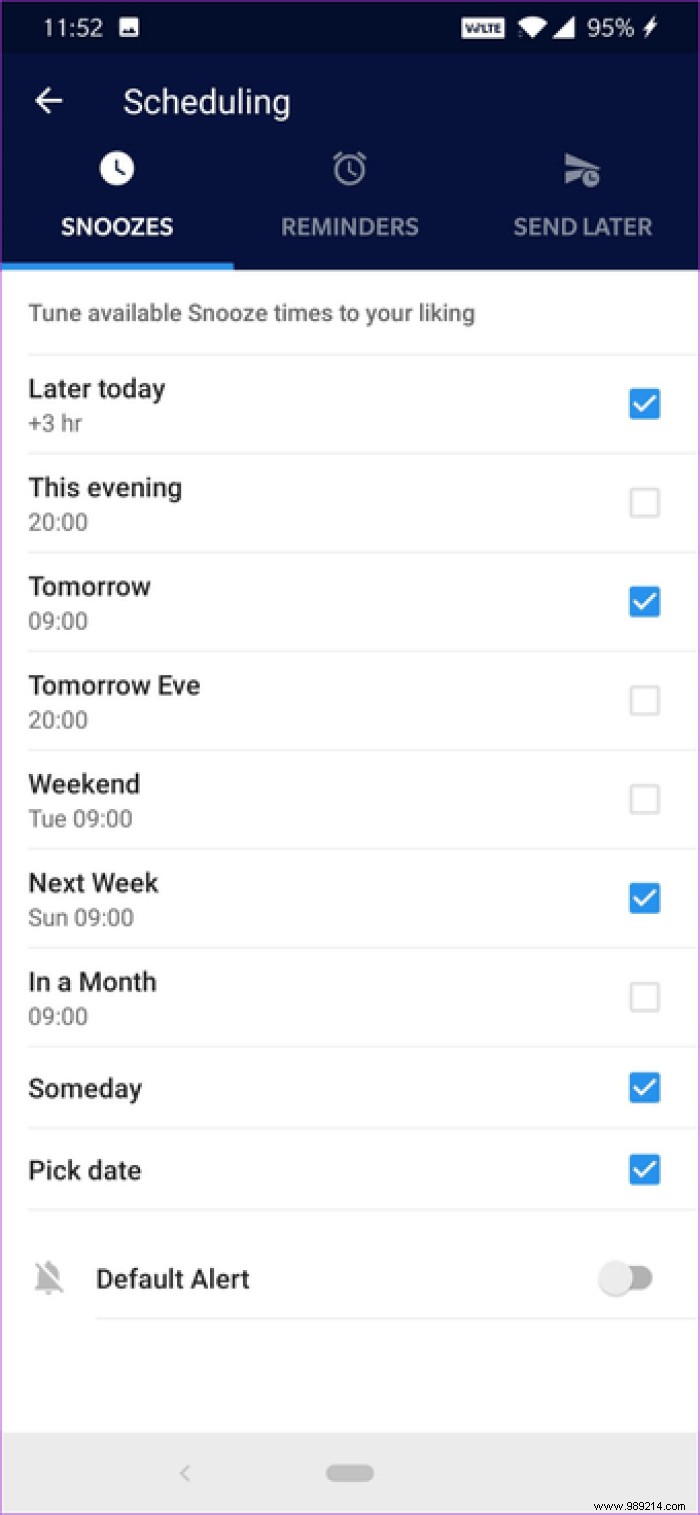Enable the Weekend snooze checkbox

point(644,799)
